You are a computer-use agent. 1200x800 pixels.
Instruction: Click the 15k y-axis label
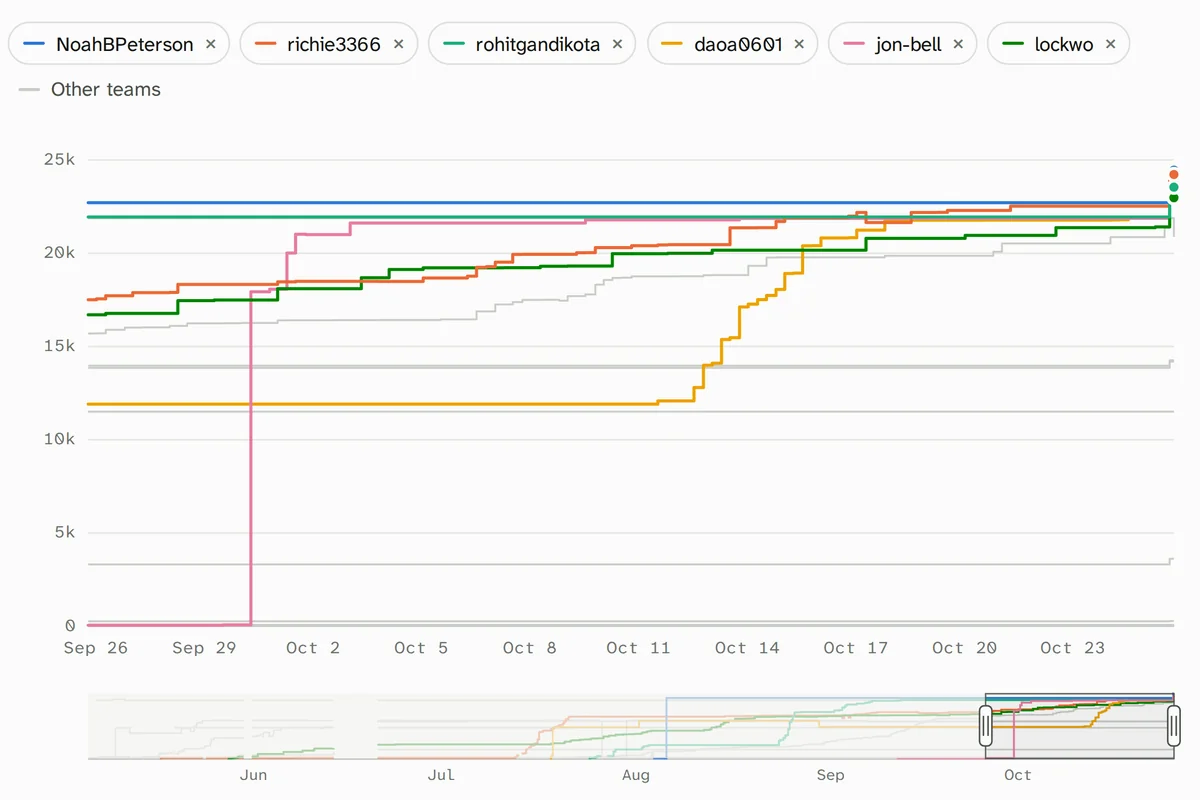point(58,346)
